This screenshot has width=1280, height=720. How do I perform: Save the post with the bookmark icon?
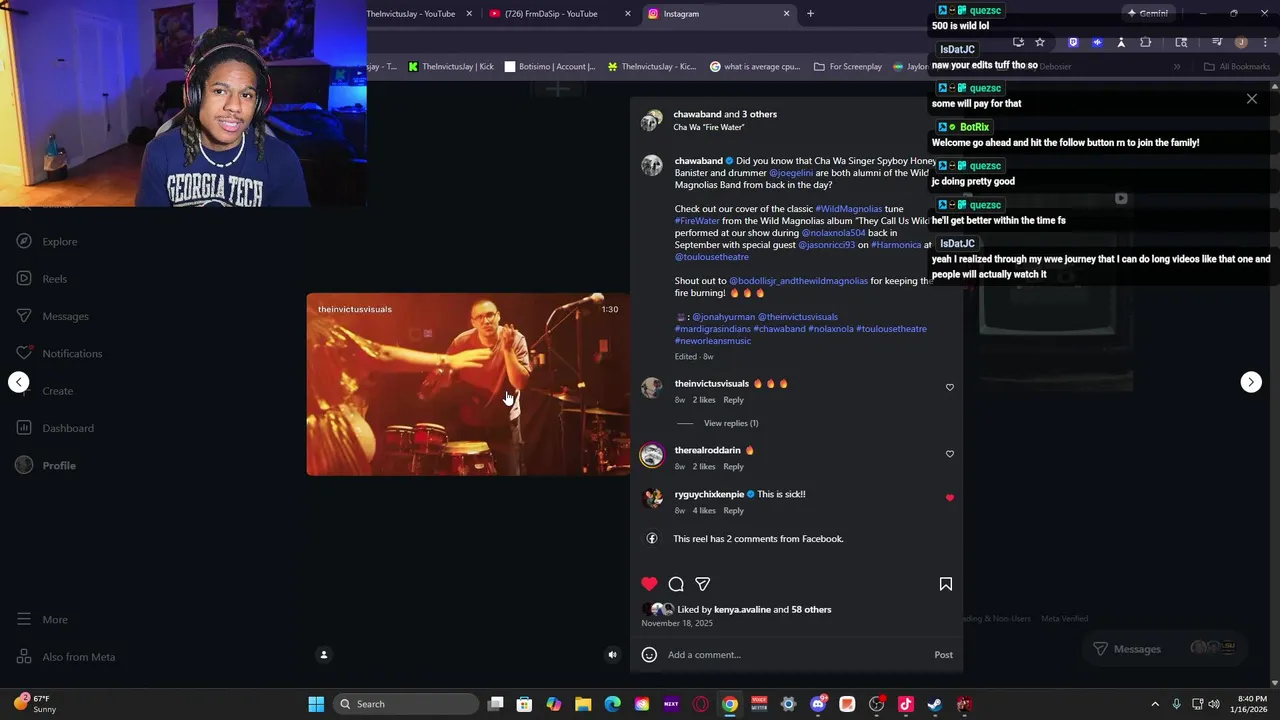[x=945, y=584]
